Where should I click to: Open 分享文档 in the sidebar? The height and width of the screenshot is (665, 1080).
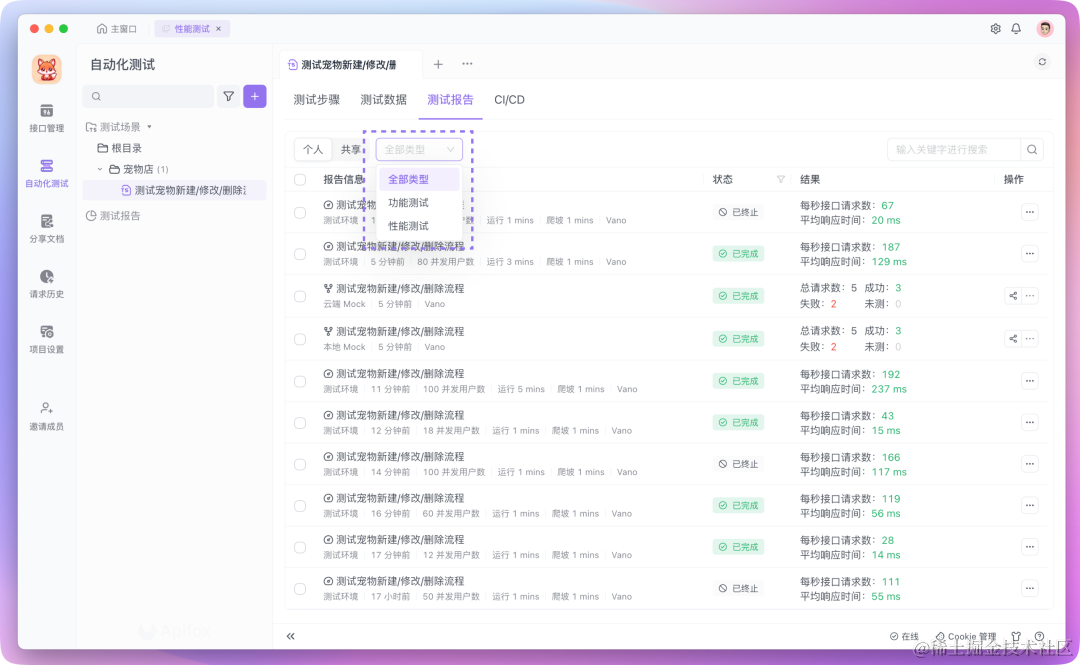46,228
